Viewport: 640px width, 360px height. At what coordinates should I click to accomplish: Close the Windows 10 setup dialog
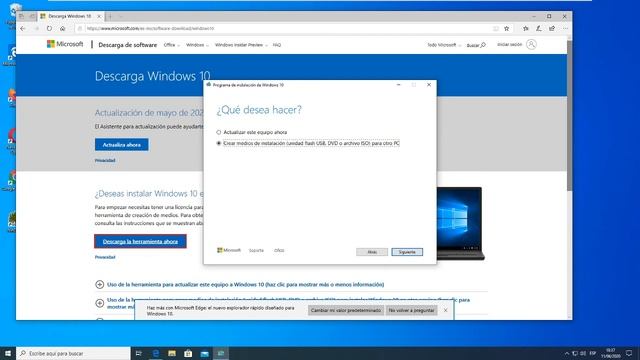coord(429,85)
